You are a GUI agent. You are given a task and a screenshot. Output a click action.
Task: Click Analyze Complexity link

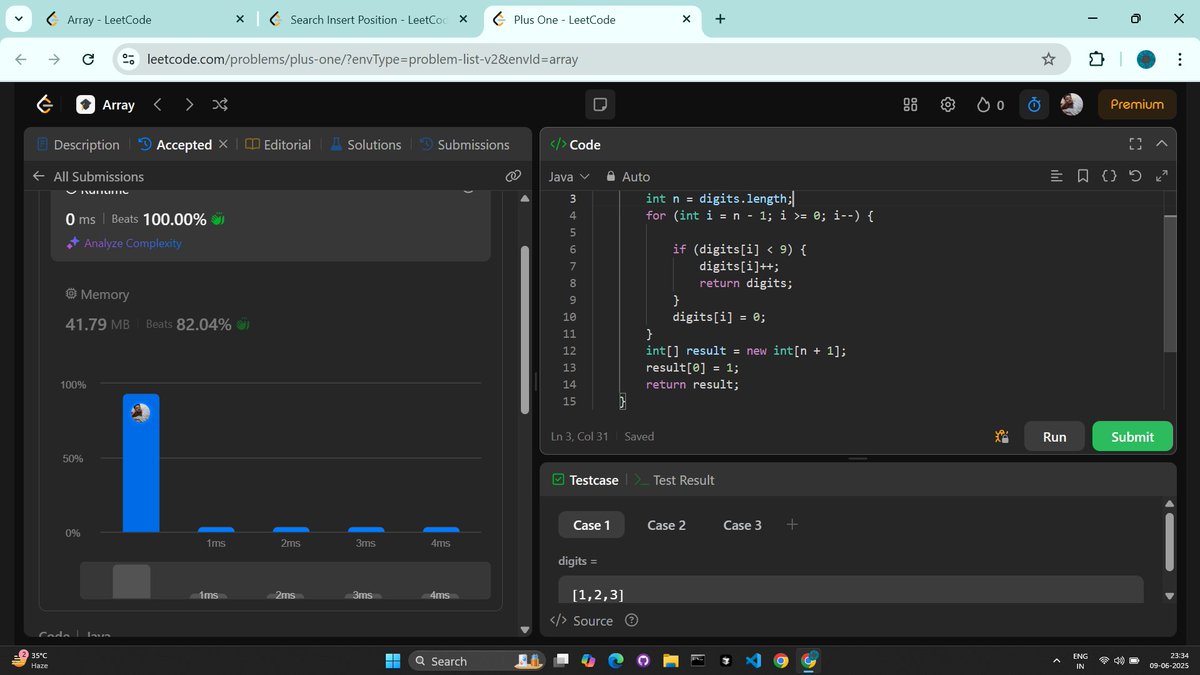124,243
